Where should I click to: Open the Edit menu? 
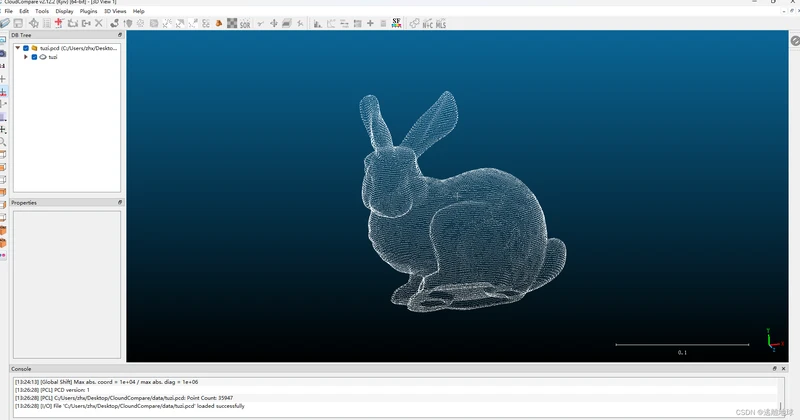coord(24,11)
